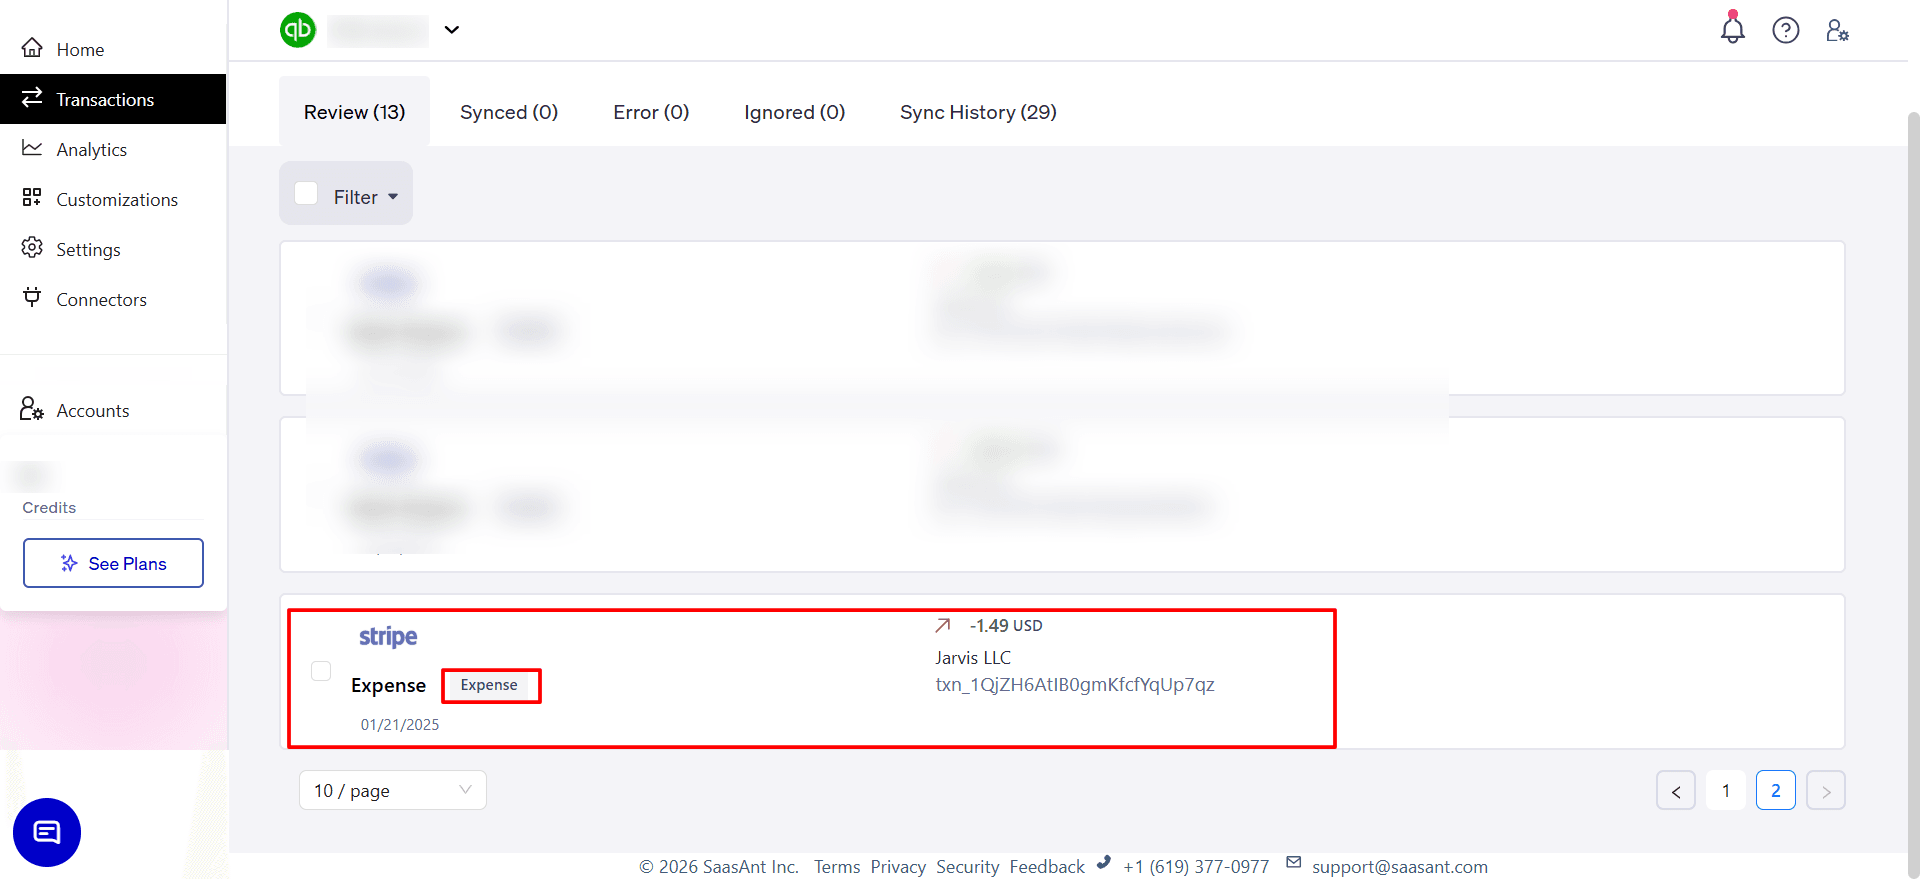Select page 2 in pagination
Screen dimensions: 1920x879
click(x=1776, y=791)
